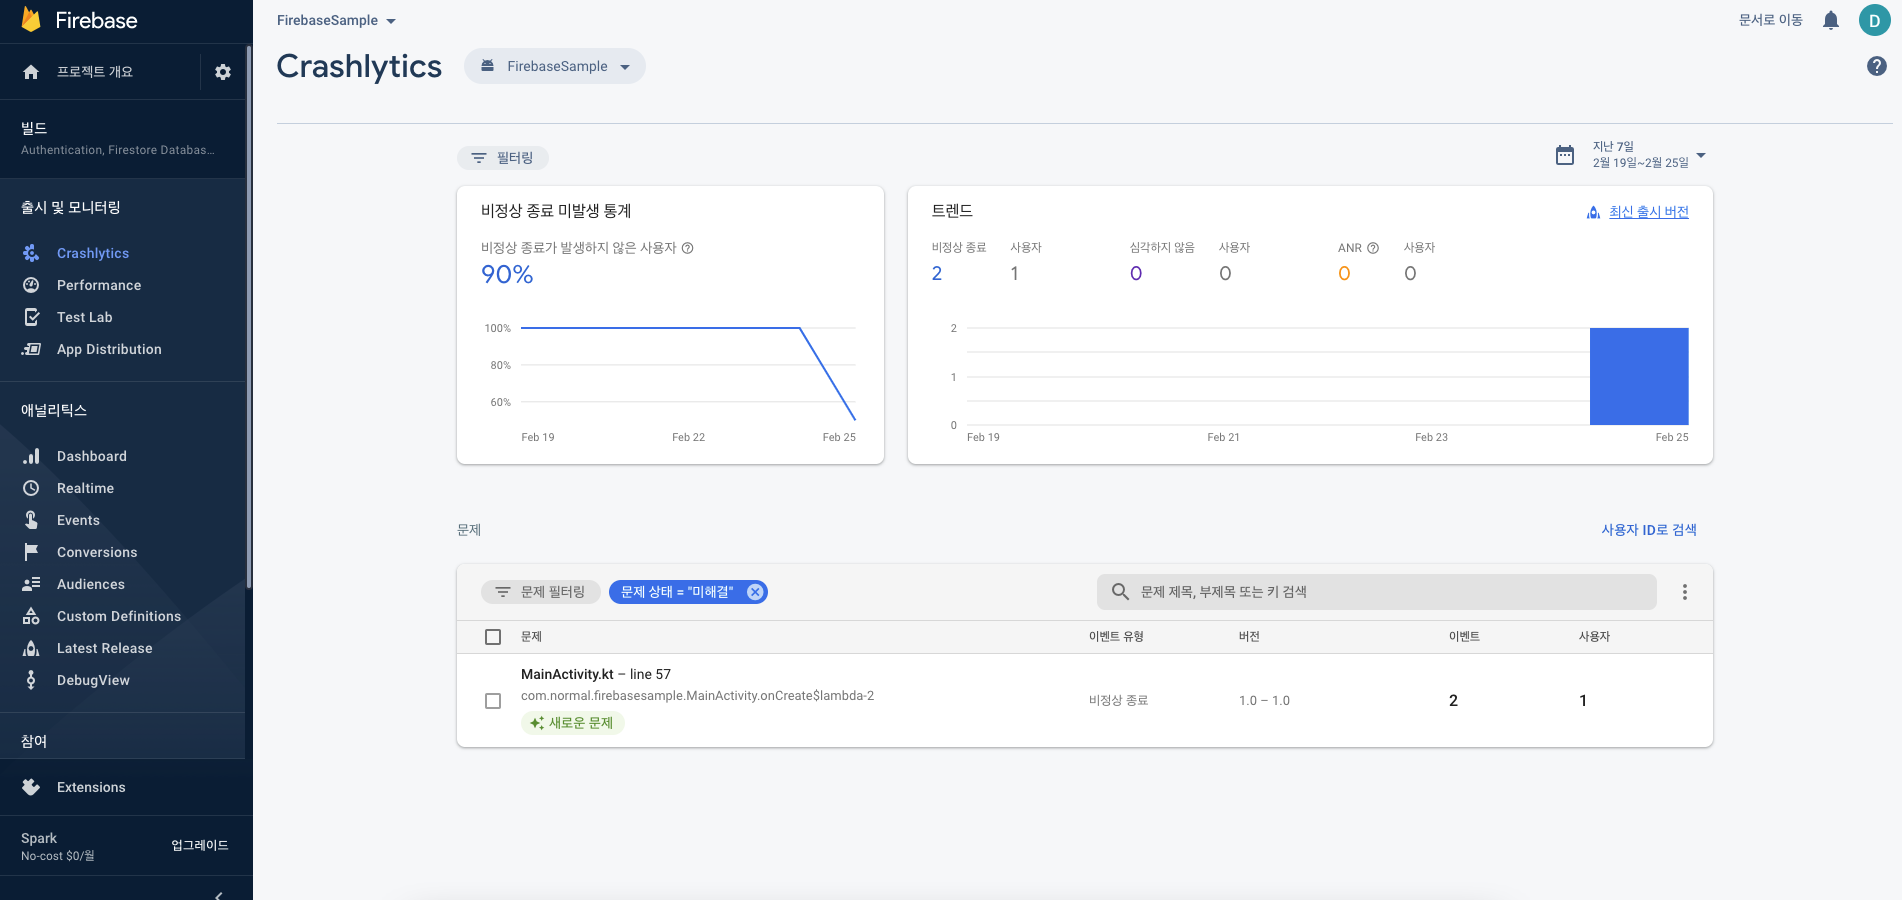Click the 버전 column header
The height and width of the screenshot is (900, 1902).
[1249, 637]
